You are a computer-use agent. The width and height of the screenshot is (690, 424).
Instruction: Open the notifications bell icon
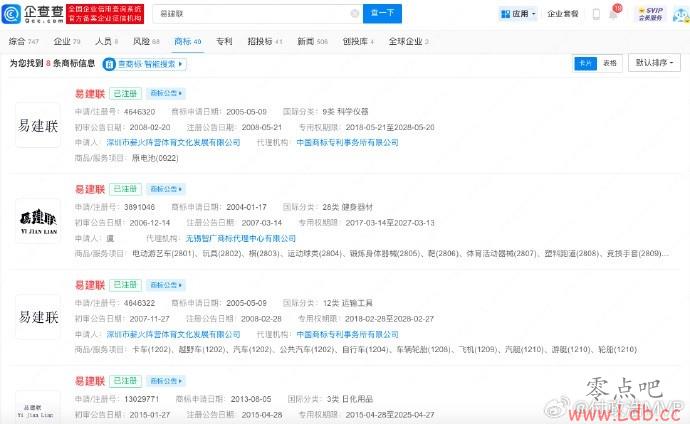[614, 13]
